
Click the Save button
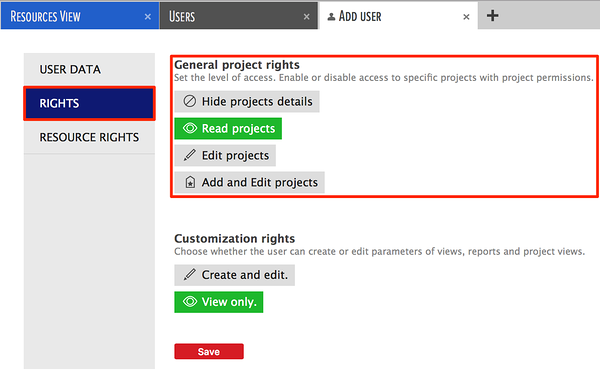pos(209,352)
